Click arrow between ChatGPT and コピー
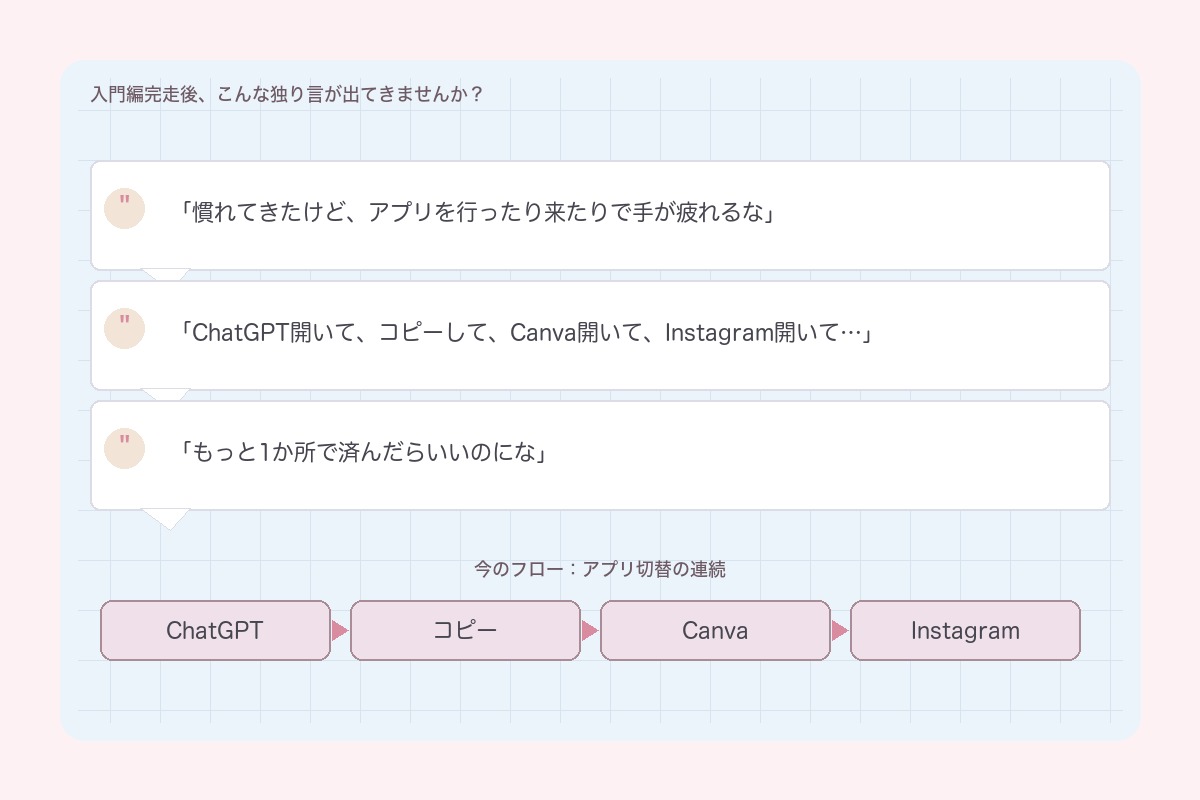Screen dimensions: 1200x800 click(x=340, y=631)
